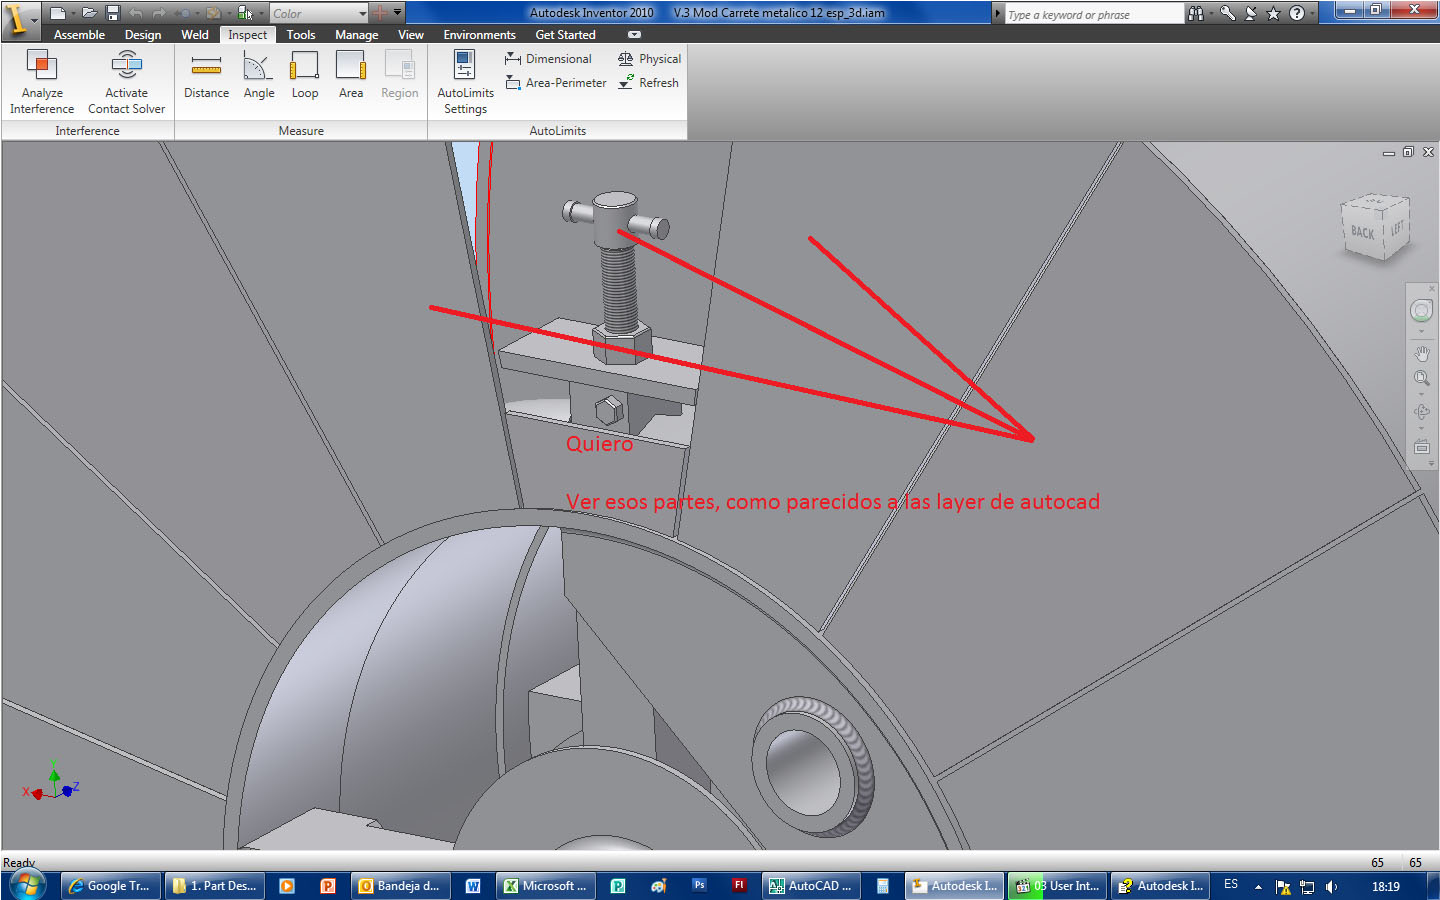Viewport: 1440px width, 900px height.
Task: Select the Inspect tab
Action: 247,35
